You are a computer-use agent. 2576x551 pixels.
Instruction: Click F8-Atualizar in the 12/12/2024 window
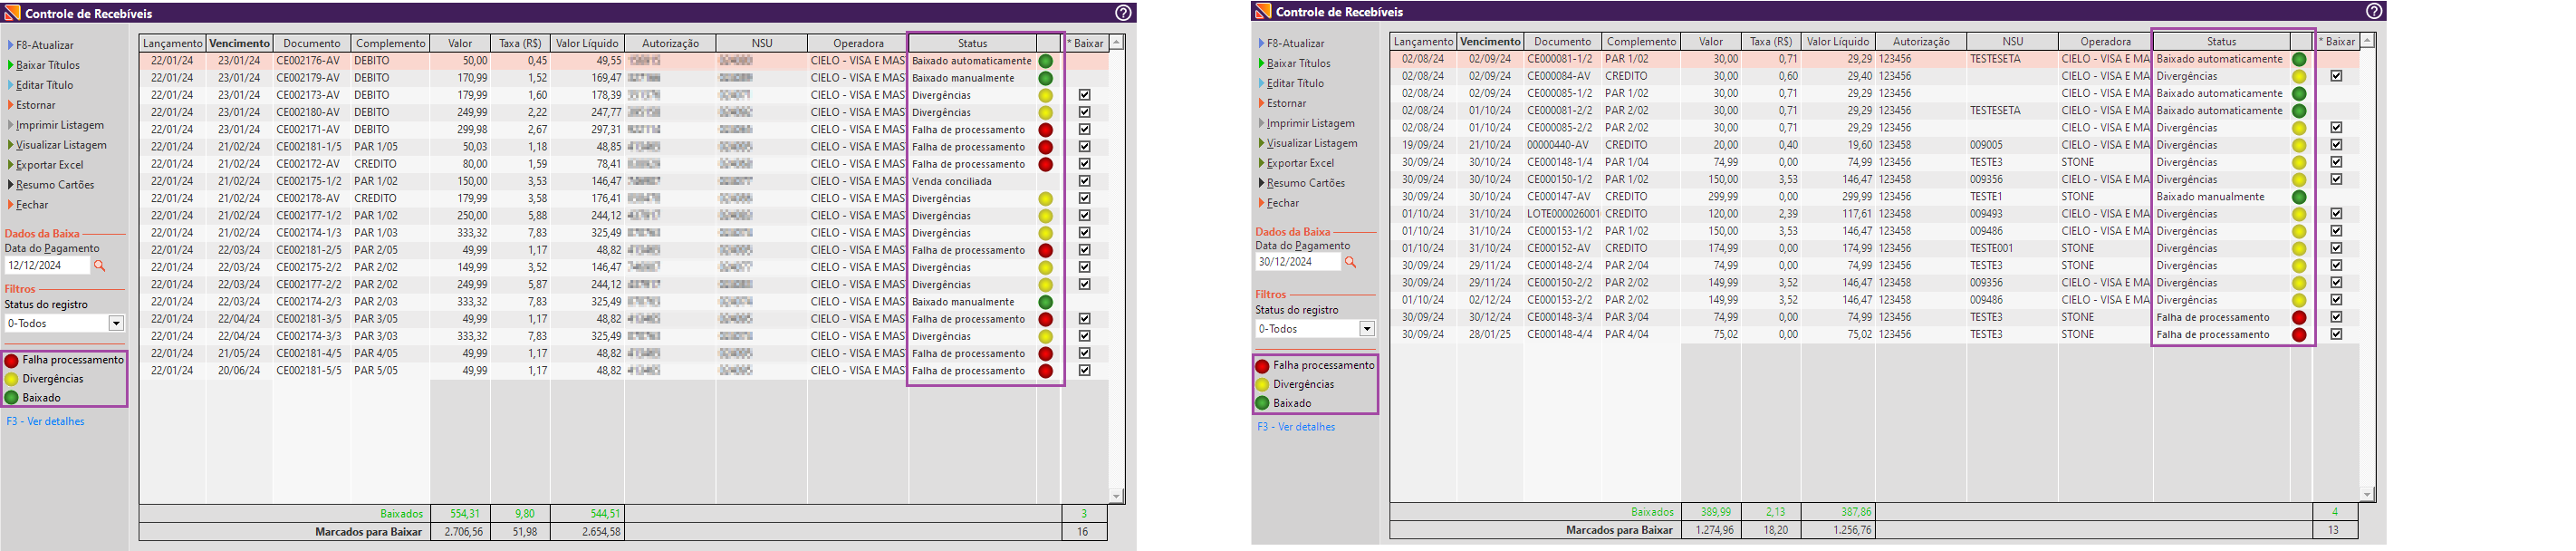pos(44,45)
